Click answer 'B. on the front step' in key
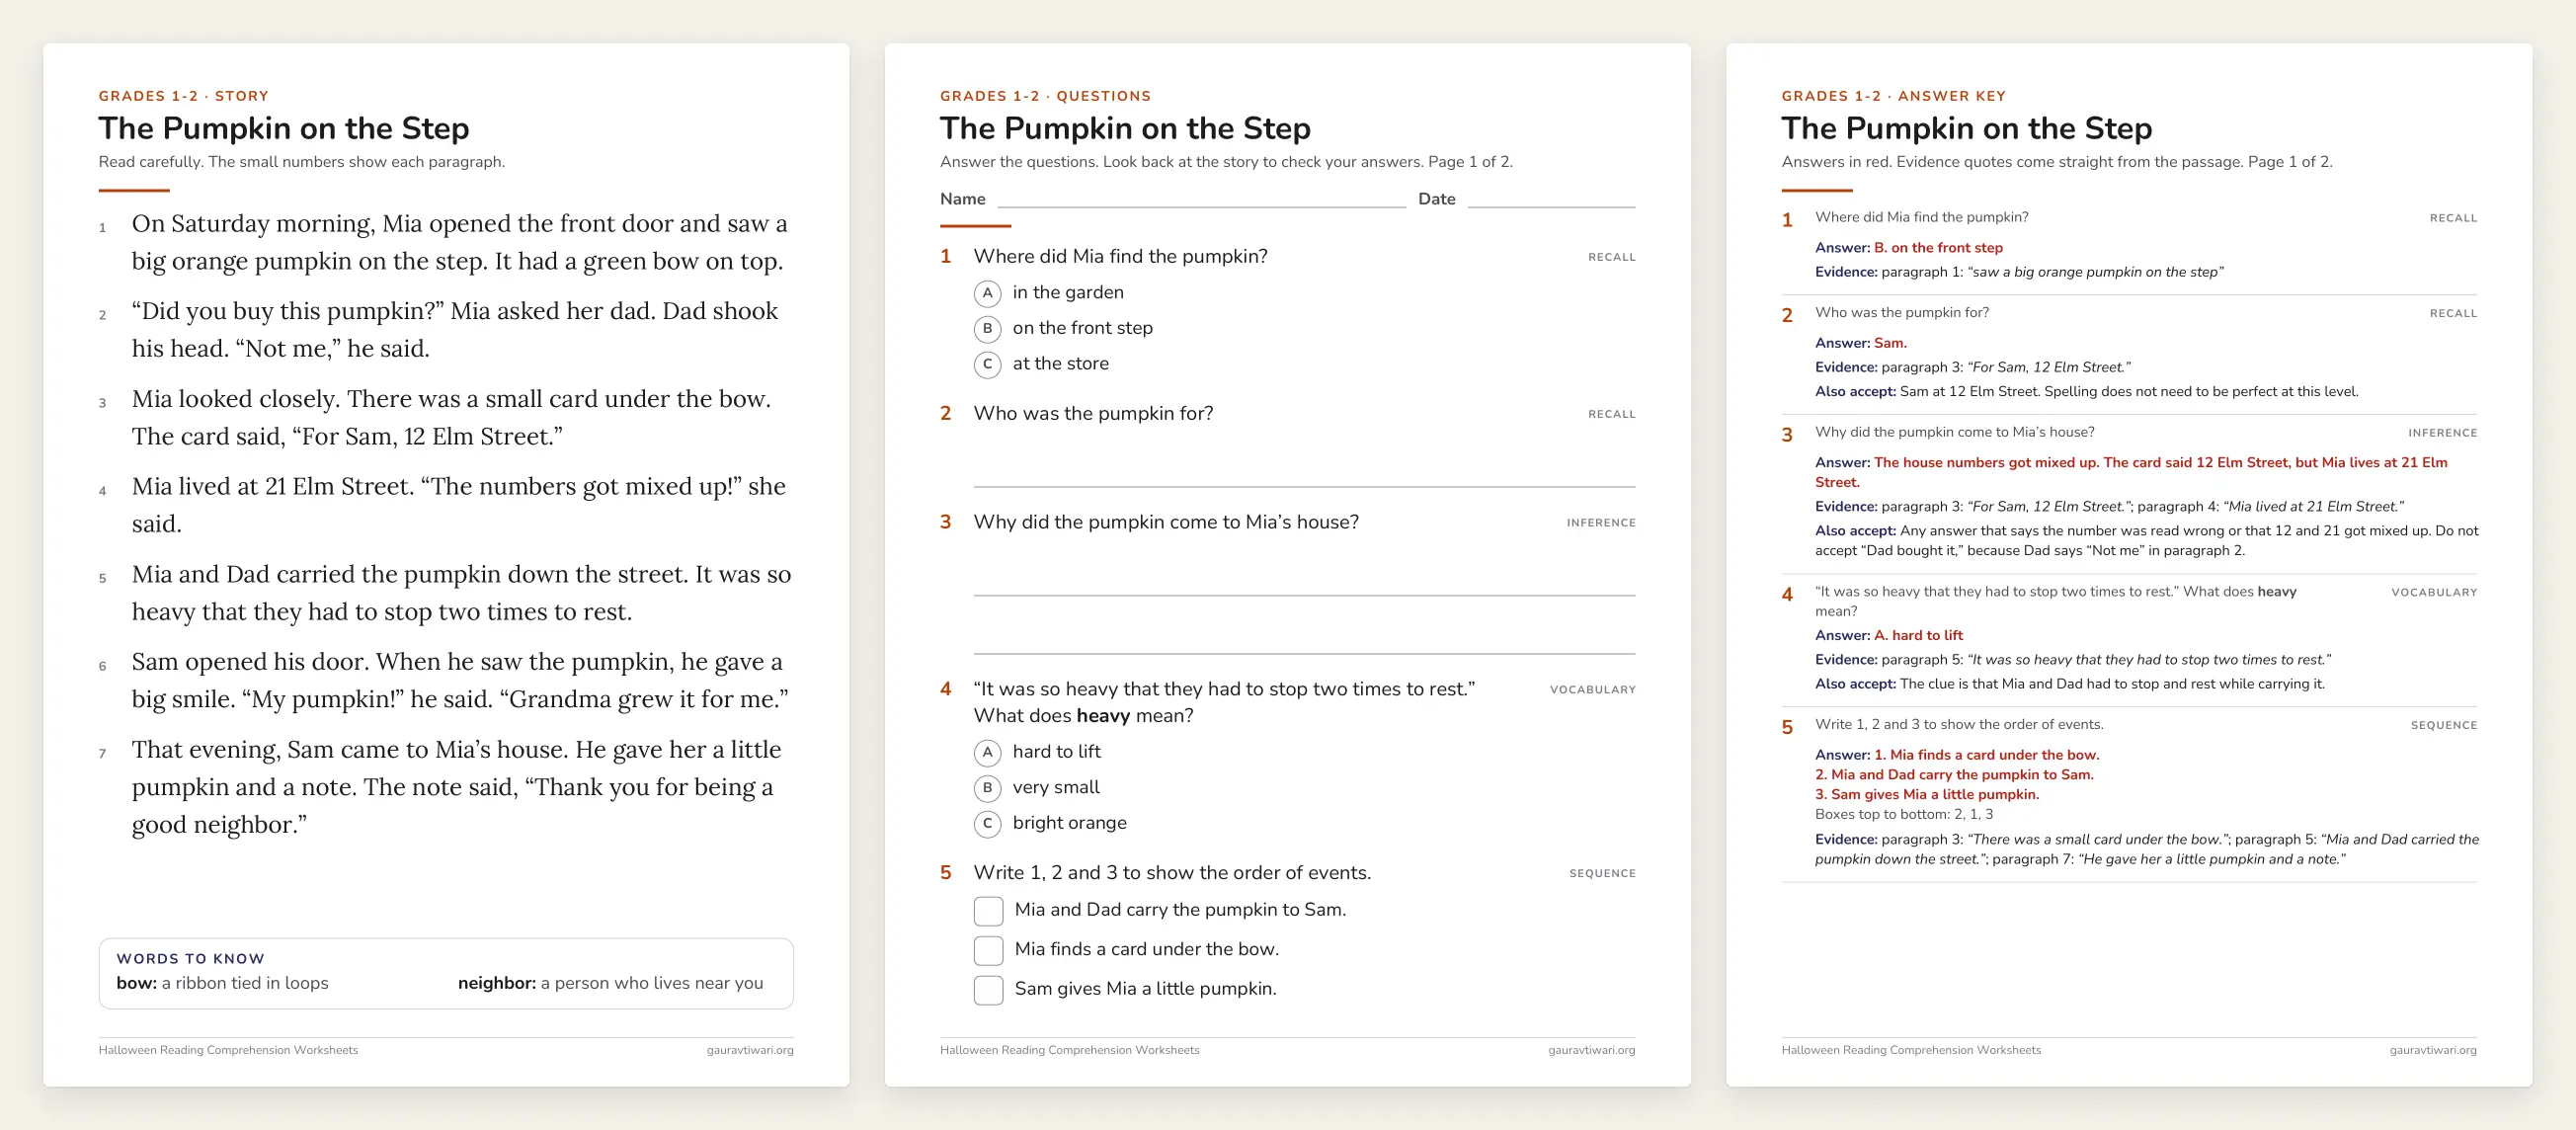 point(1938,248)
